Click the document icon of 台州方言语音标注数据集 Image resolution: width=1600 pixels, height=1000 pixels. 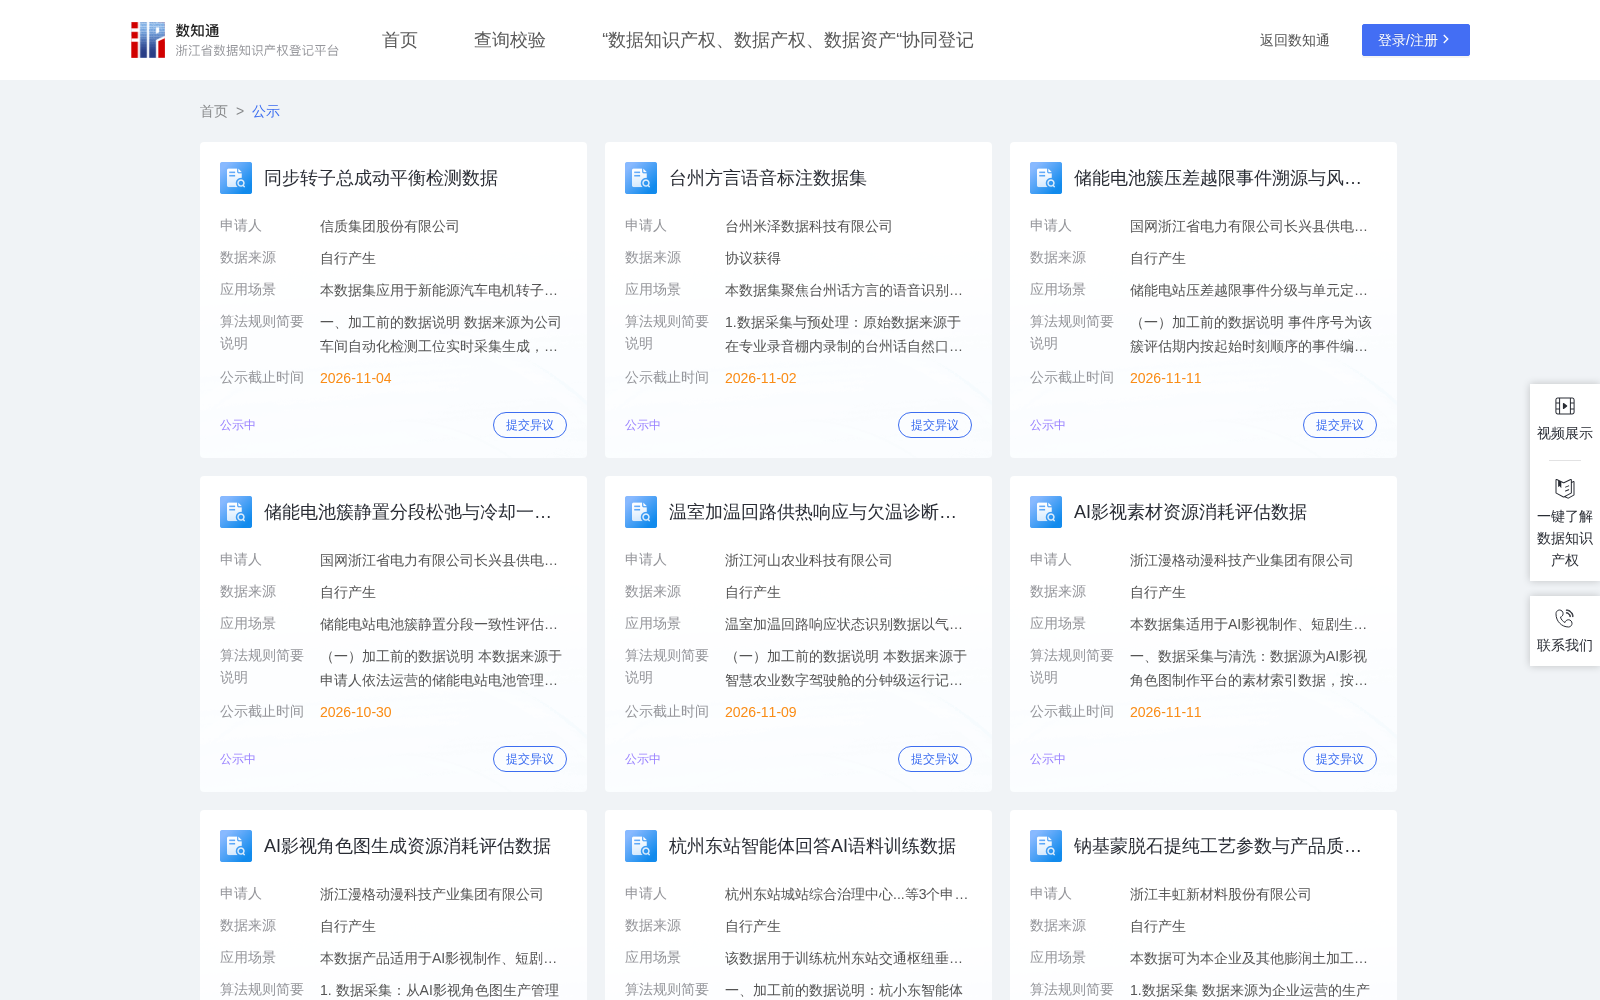[x=641, y=178]
